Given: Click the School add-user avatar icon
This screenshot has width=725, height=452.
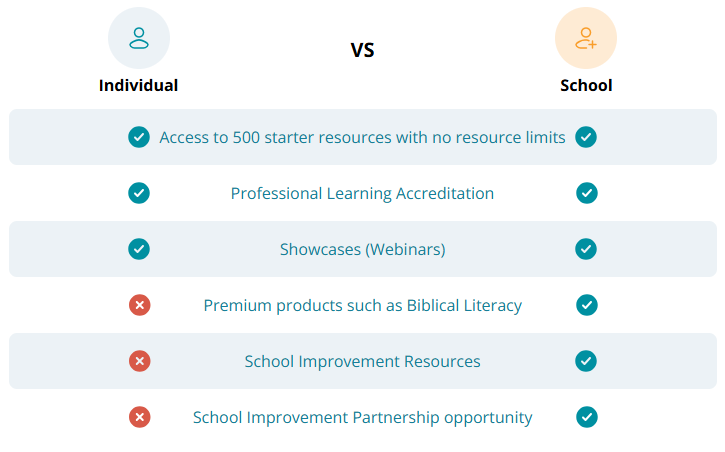Looking at the screenshot, I should pyautogui.click(x=586, y=38).
